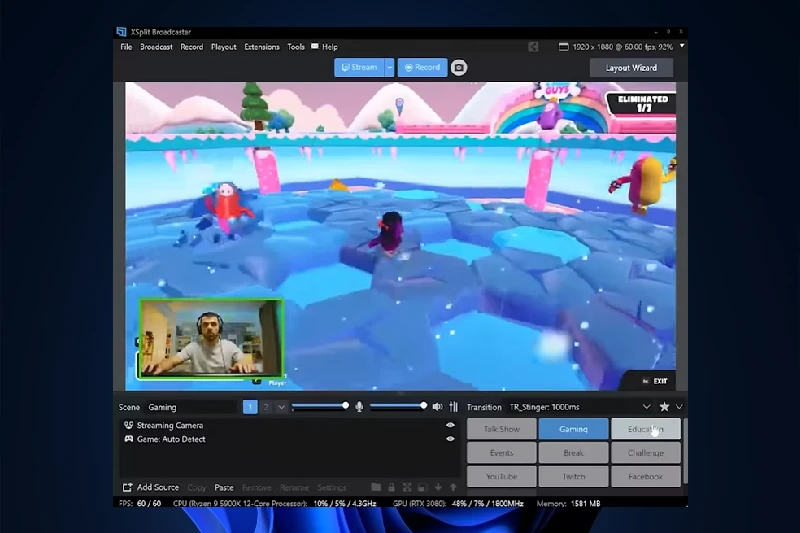Select the Talk Show scene
Screen dimensions: 800x533
point(501,429)
